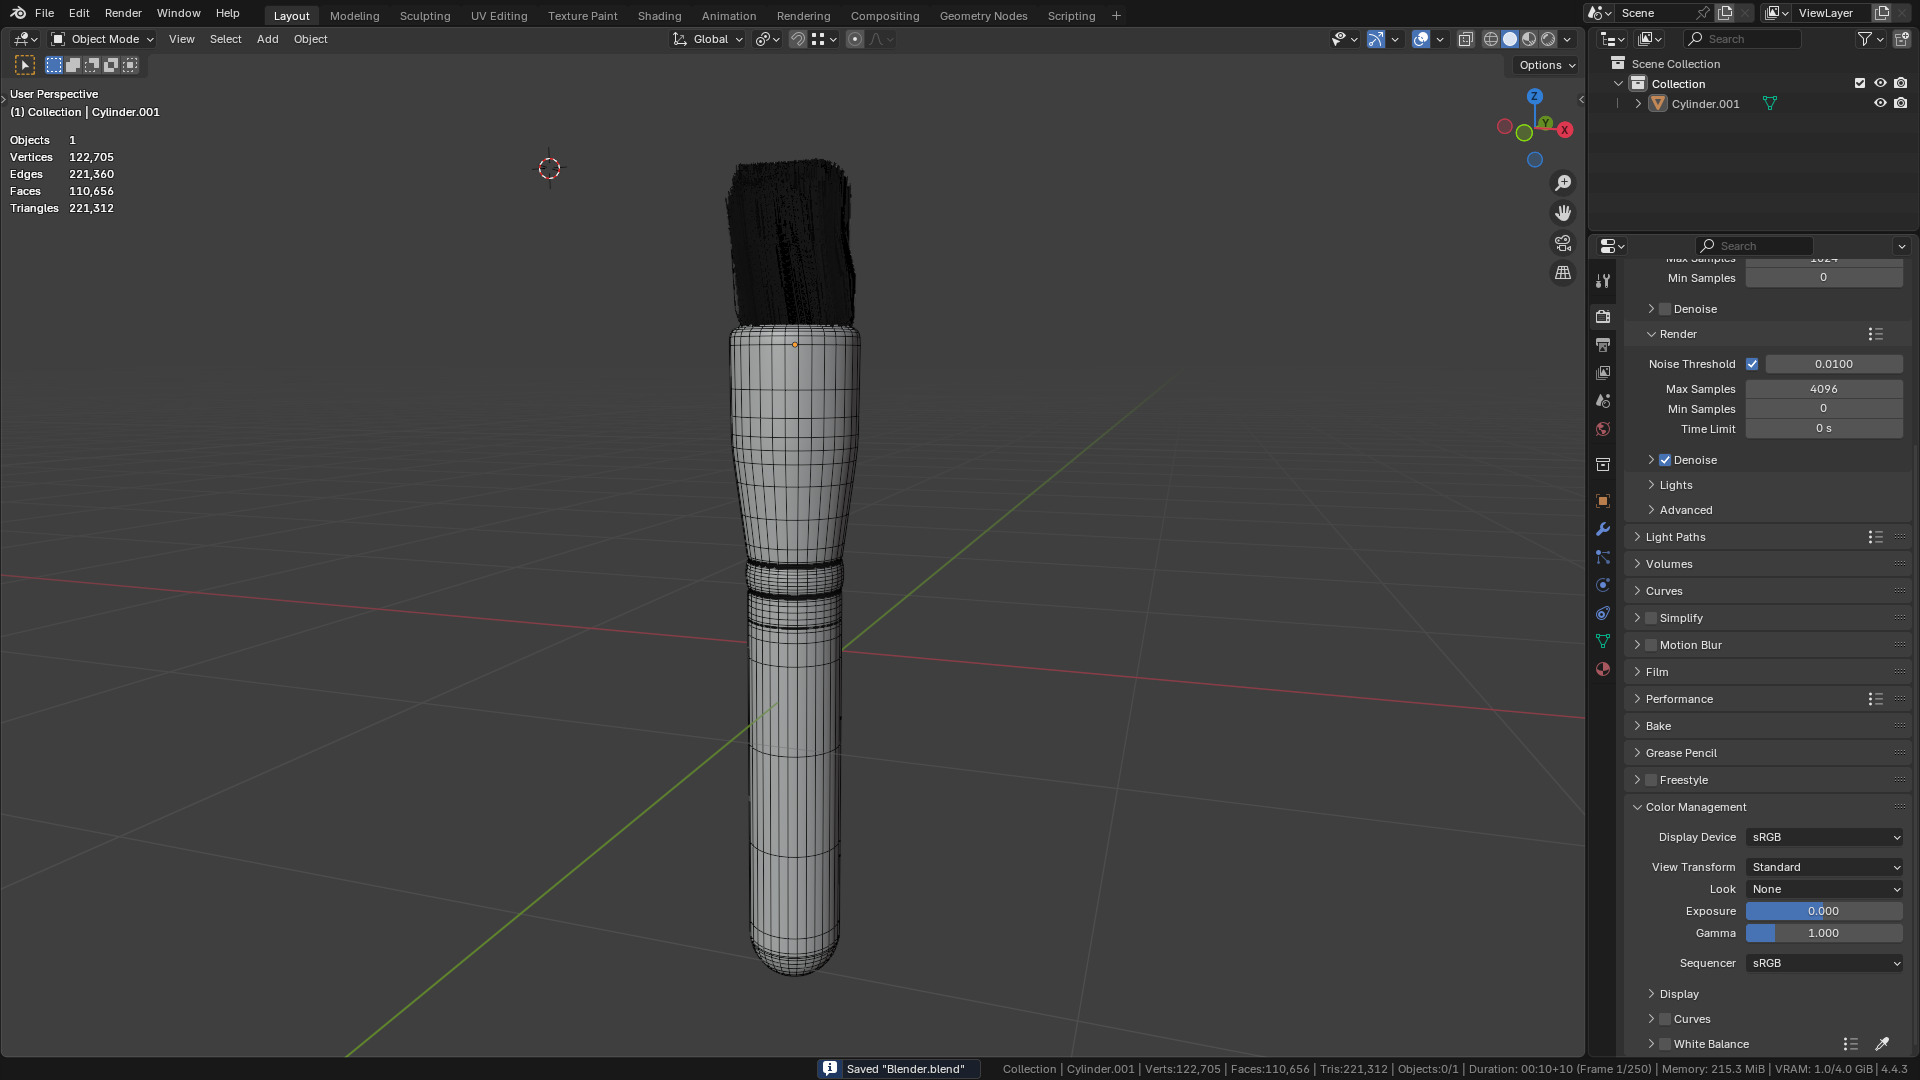Click the Blender logo menu icon
Screen dimensions: 1920x1080
coord(18,13)
